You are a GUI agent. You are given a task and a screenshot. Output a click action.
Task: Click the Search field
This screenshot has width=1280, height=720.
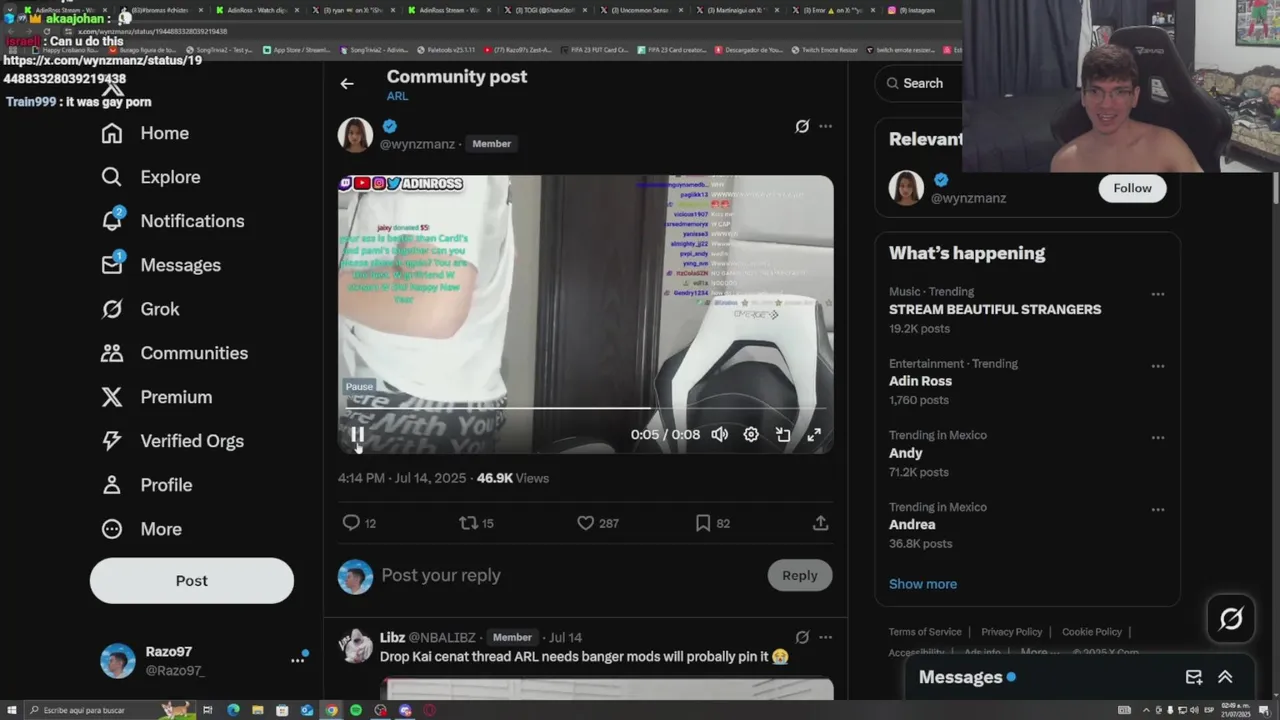coord(920,83)
